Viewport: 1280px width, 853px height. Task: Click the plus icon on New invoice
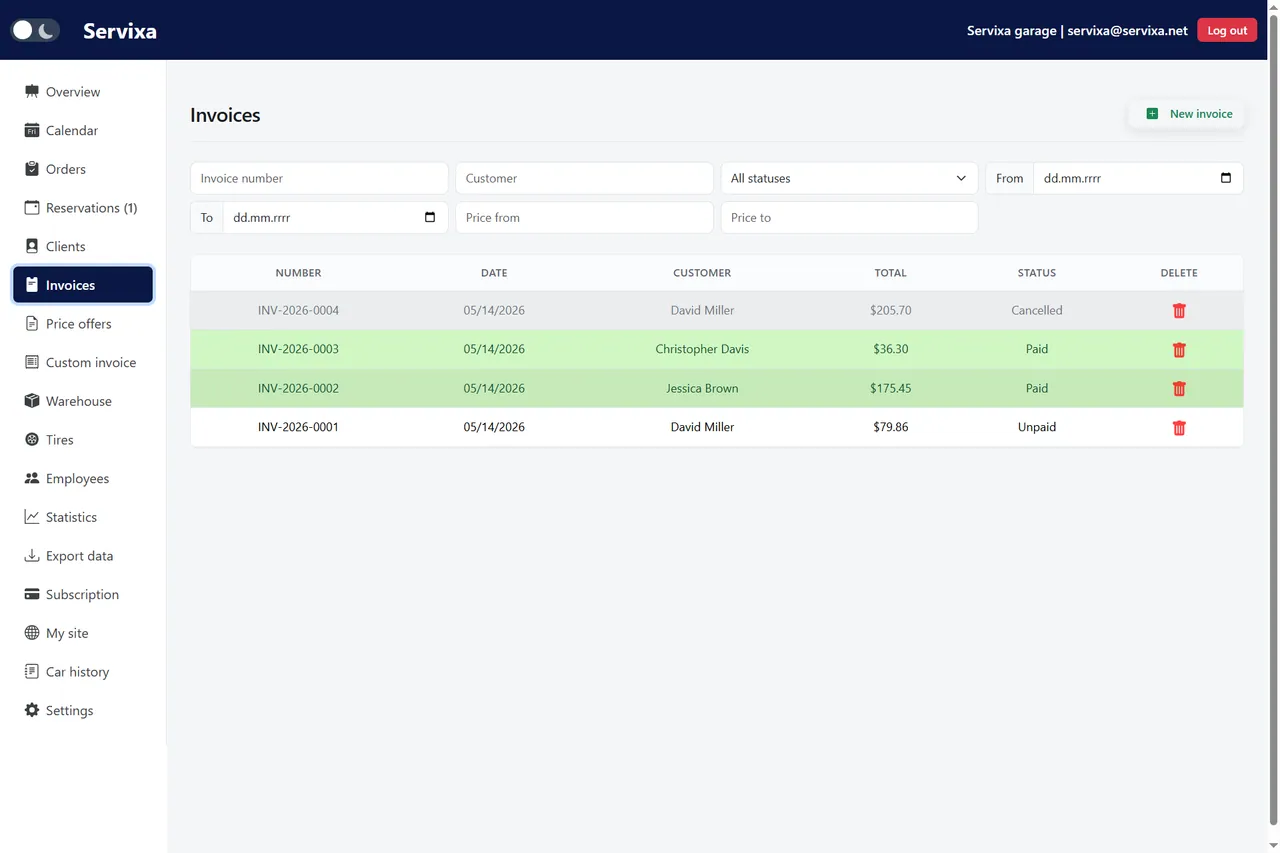1152,114
